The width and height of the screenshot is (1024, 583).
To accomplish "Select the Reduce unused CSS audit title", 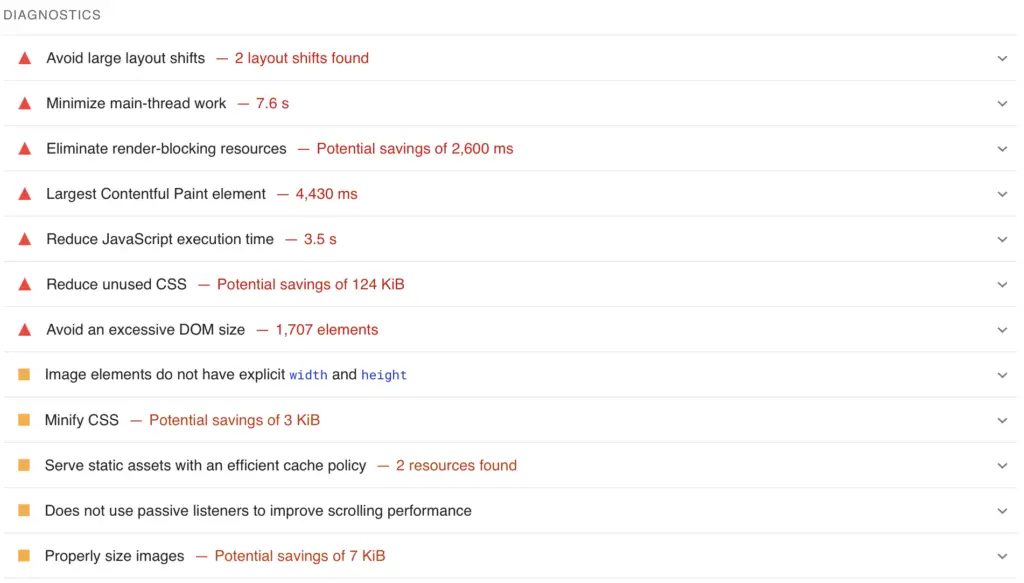I will (x=116, y=285).
